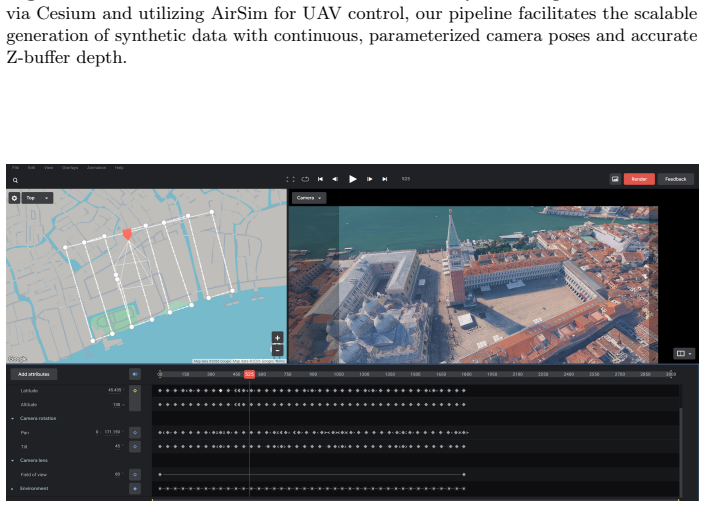
Task: Click the current frame number field
Action: 406,179
